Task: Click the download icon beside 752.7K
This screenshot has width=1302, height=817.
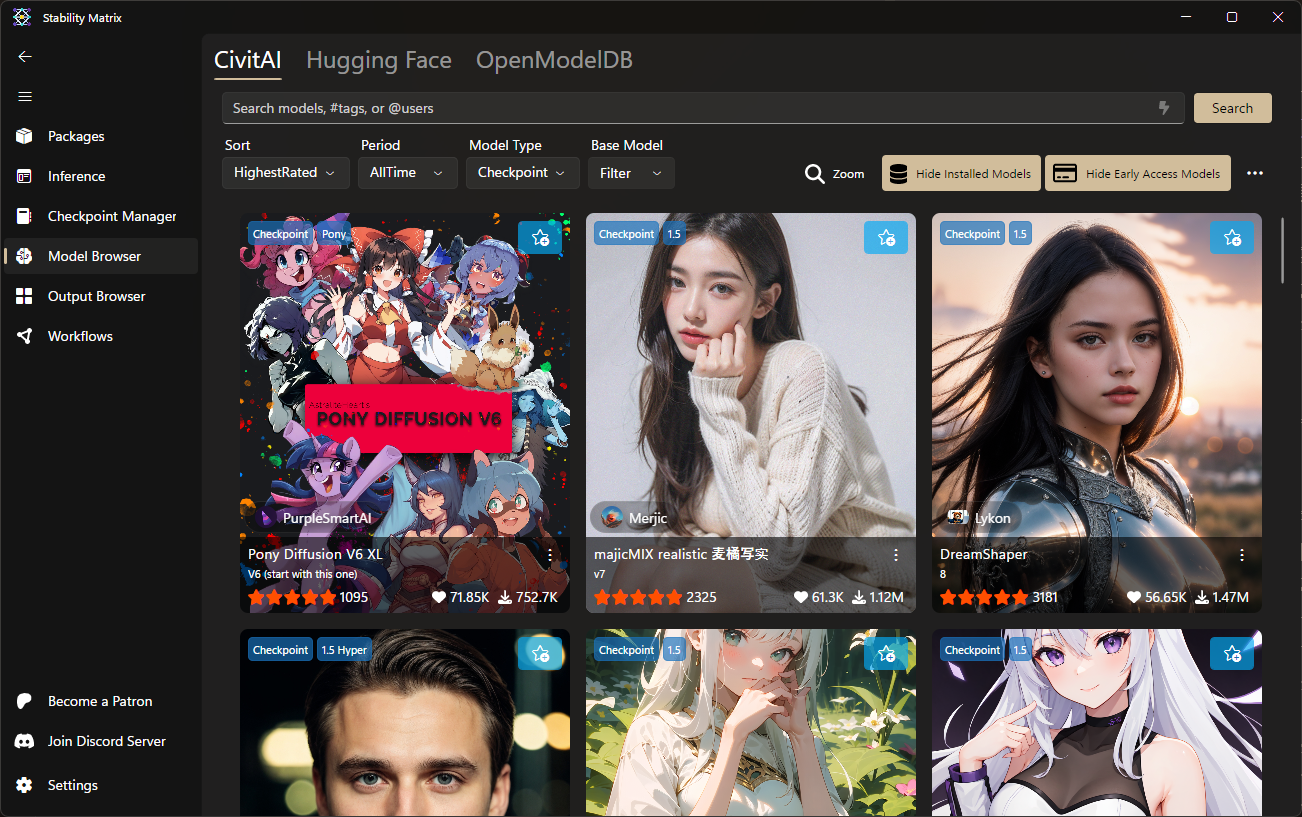Action: point(506,597)
